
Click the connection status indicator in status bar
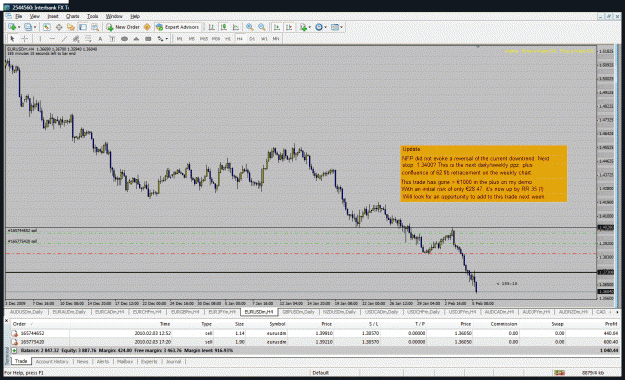pos(559,373)
